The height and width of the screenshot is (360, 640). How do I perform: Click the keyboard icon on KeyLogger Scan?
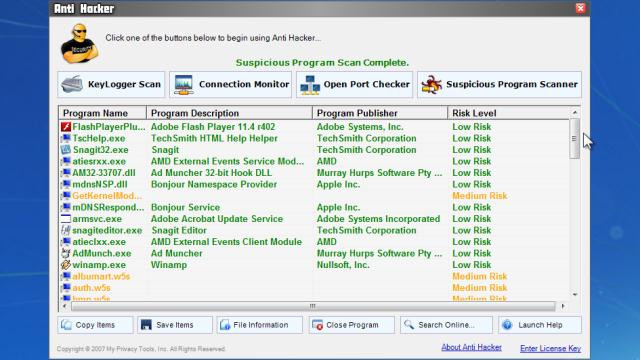pyautogui.click(x=72, y=84)
